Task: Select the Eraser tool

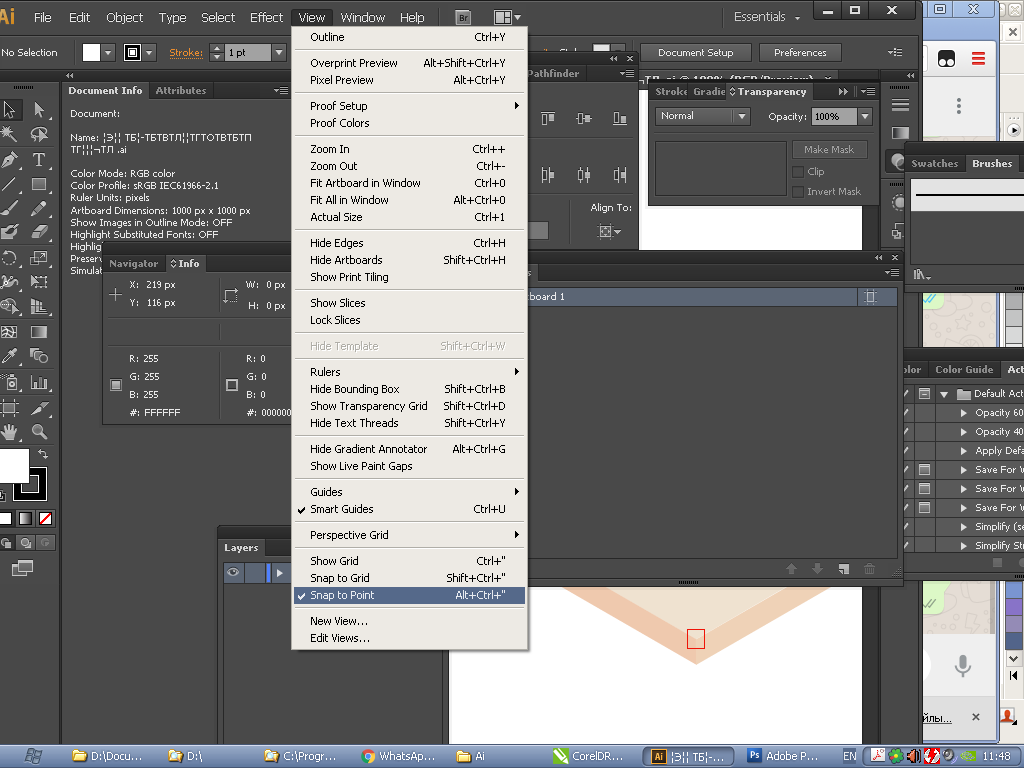Action: (x=40, y=232)
